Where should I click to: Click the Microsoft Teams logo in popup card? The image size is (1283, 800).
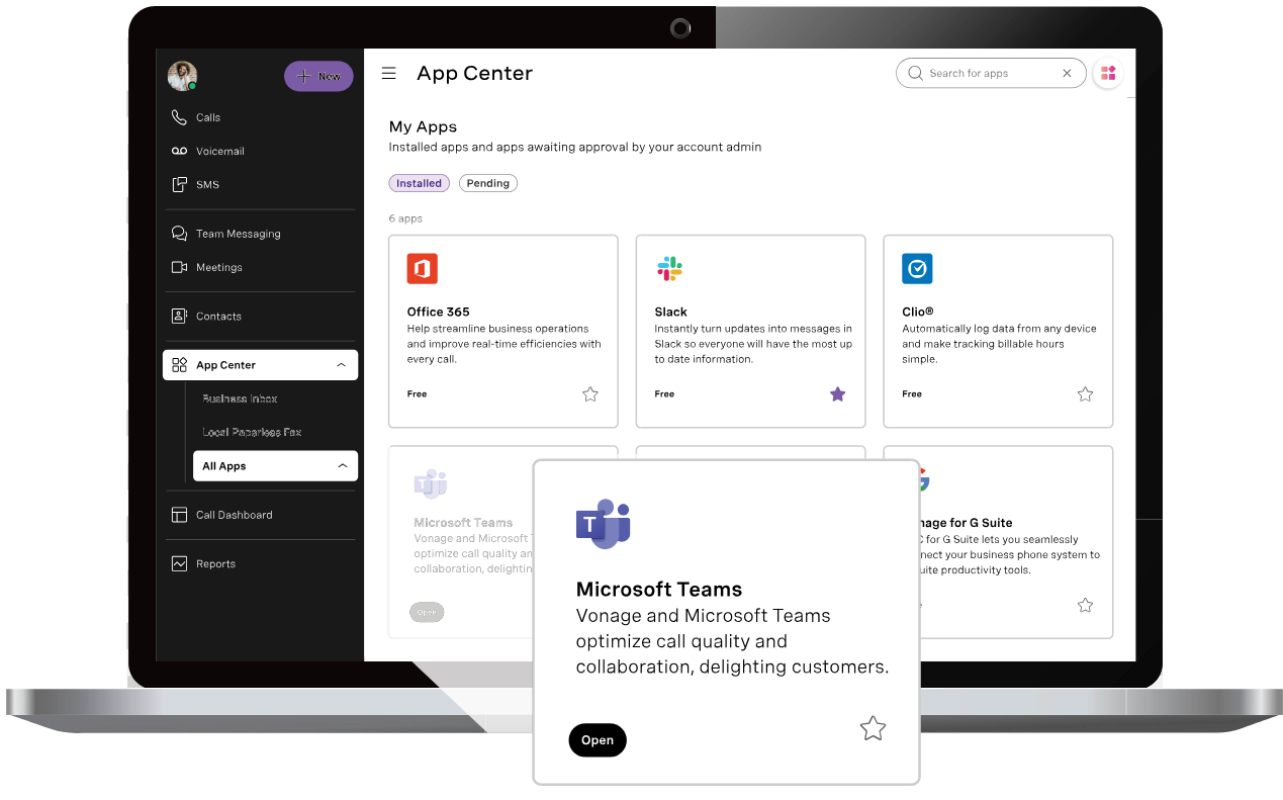(603, 523)
